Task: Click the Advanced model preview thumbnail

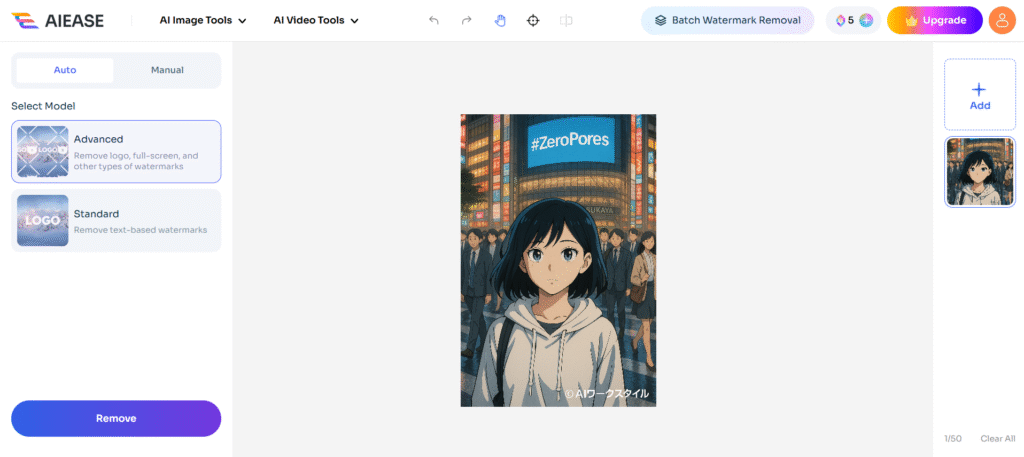Action: 42,151
